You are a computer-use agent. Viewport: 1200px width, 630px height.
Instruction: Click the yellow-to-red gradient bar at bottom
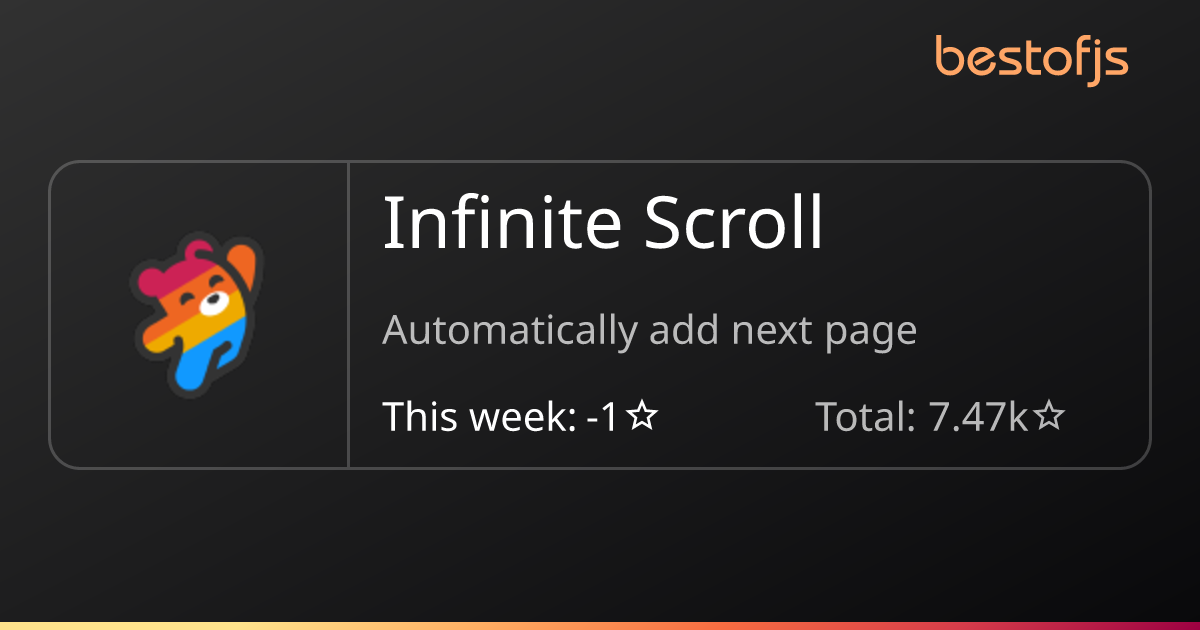pyautogui.click(x=600, y=626)
